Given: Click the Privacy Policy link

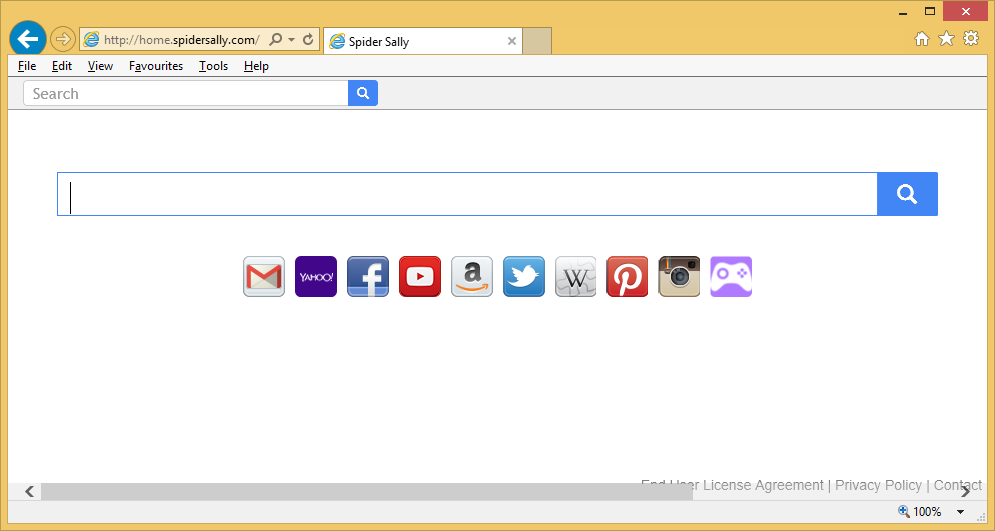Looking at the screenshot, I should coord(878,485).
